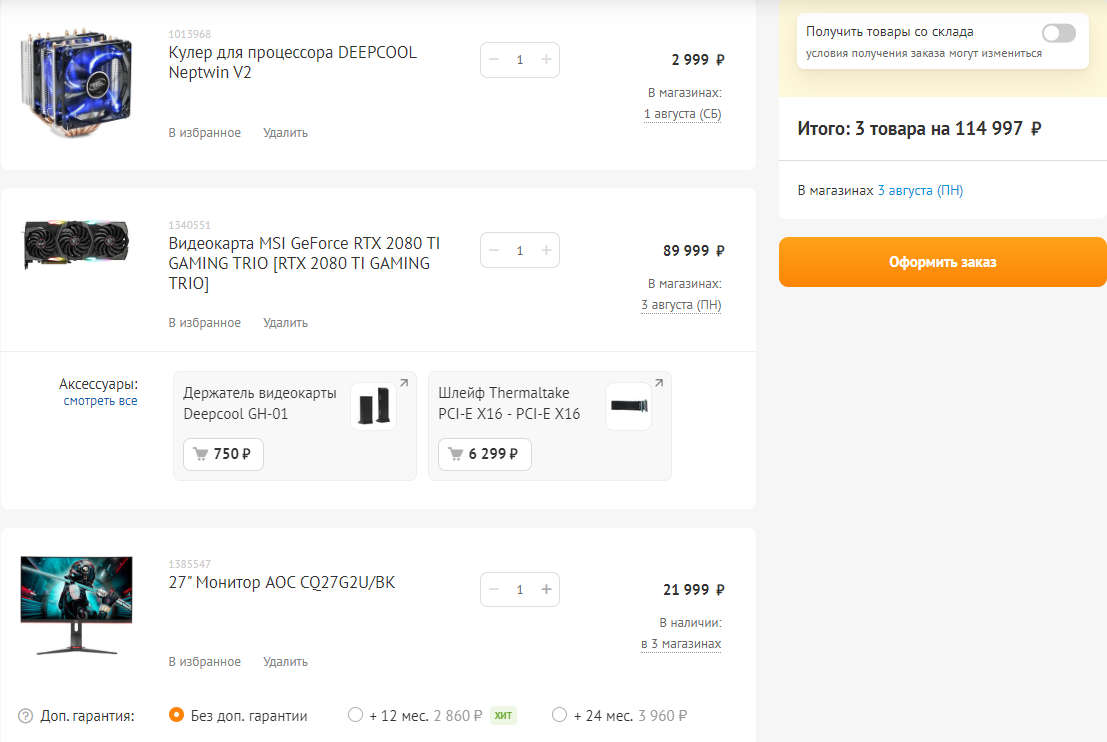Viewport: 1107px width, 742px height.
Task: Decrease MSI RTX 2080 TI quantity
Action: click(x=494, y=250)
